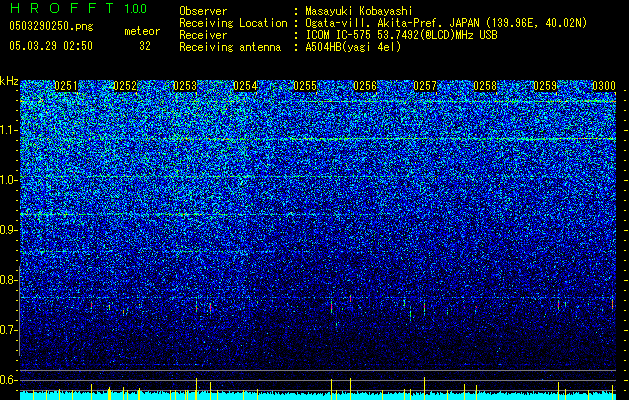This screenshot has width=629, height=400.
Task: Click the 0300 time marker
Action: click(604, 86)
